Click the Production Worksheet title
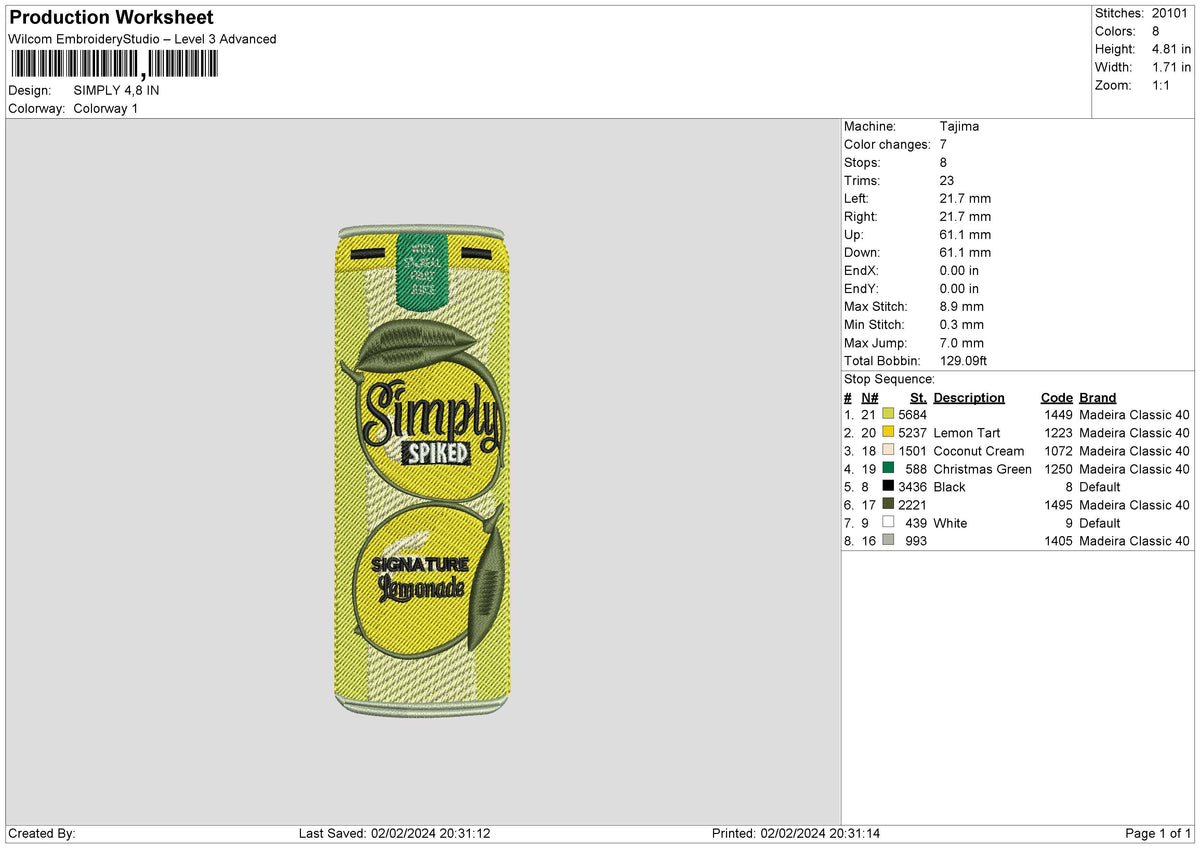 pos(111,18)
